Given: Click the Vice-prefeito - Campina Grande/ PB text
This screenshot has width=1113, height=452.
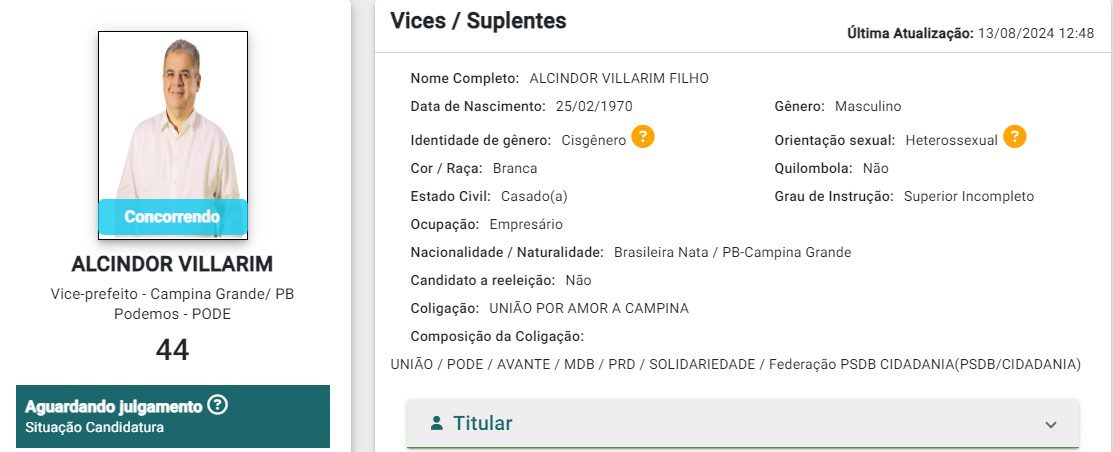Looking at the screenshot, I should point(172,294).
